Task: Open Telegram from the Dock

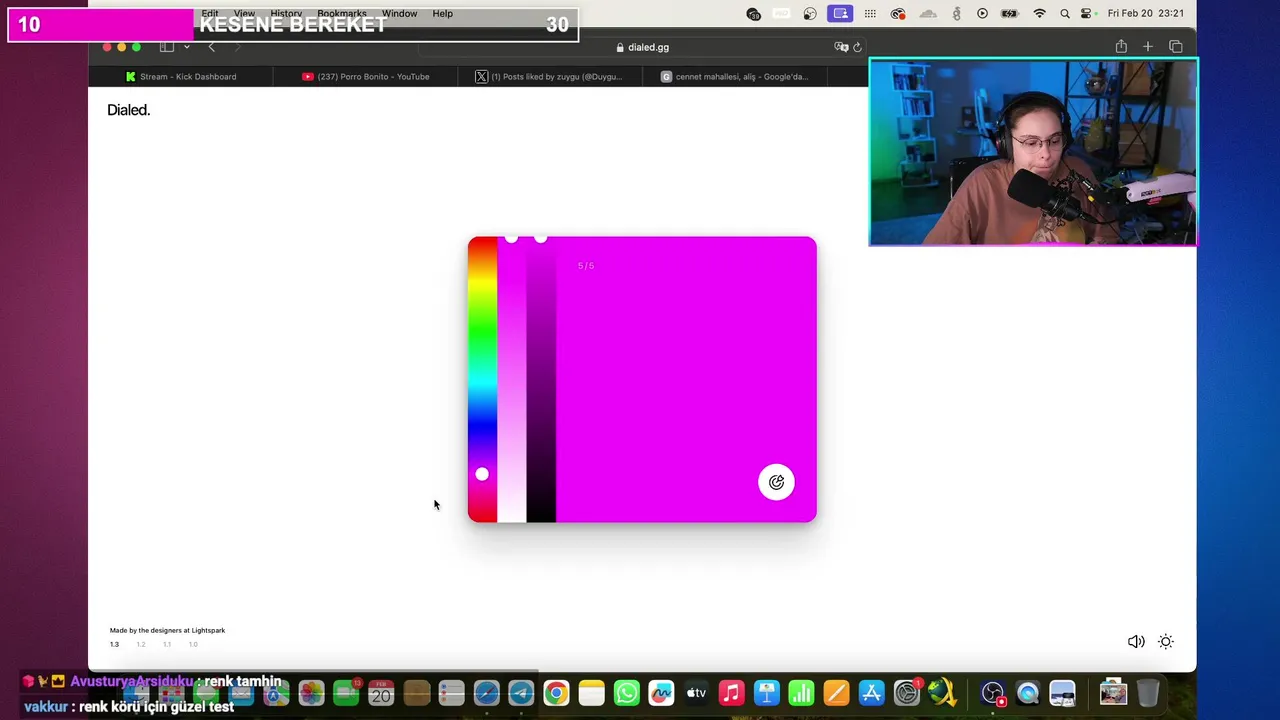Action: pyautogui.click(x=521, y=693)
